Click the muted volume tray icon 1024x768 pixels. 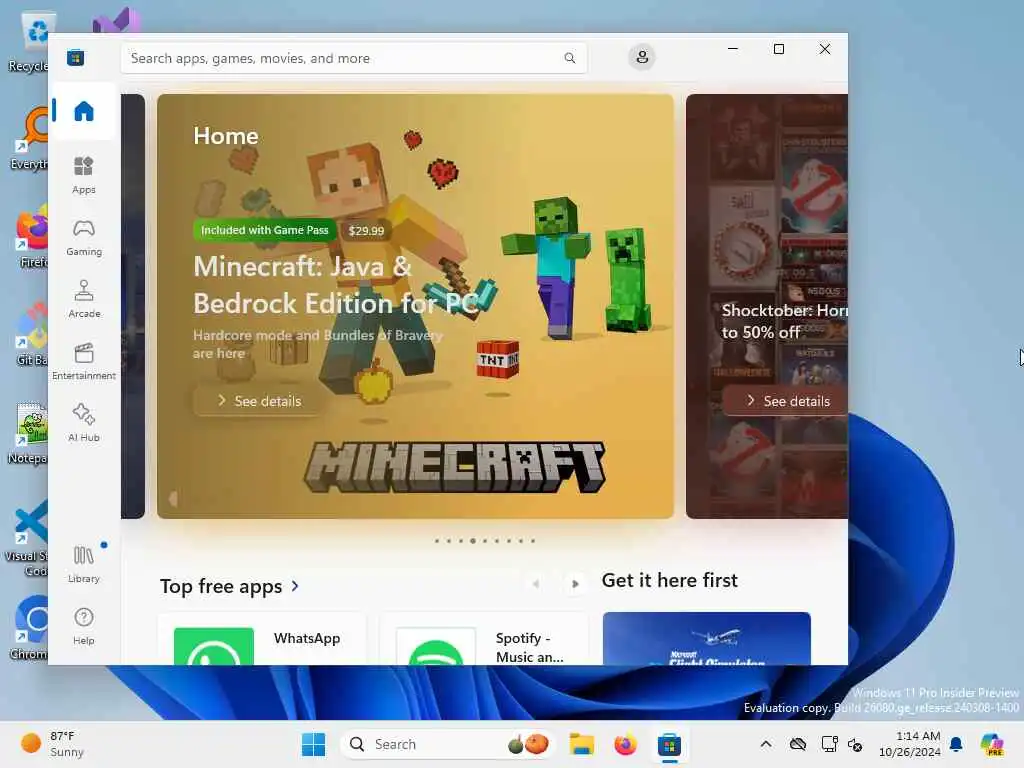pos(856,744)
